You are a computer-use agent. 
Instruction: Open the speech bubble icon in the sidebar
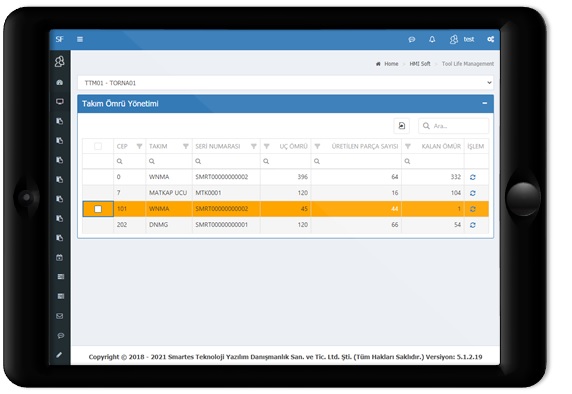click(x=60, y=335)
